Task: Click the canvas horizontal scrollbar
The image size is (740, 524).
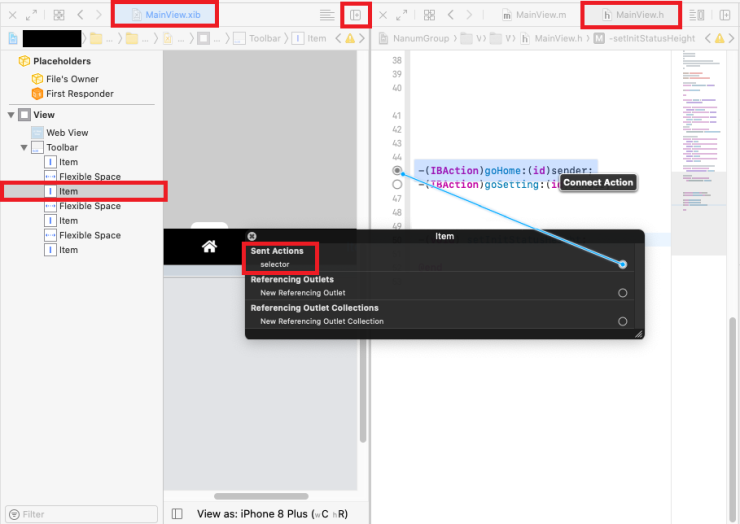Action: (261, 496)
